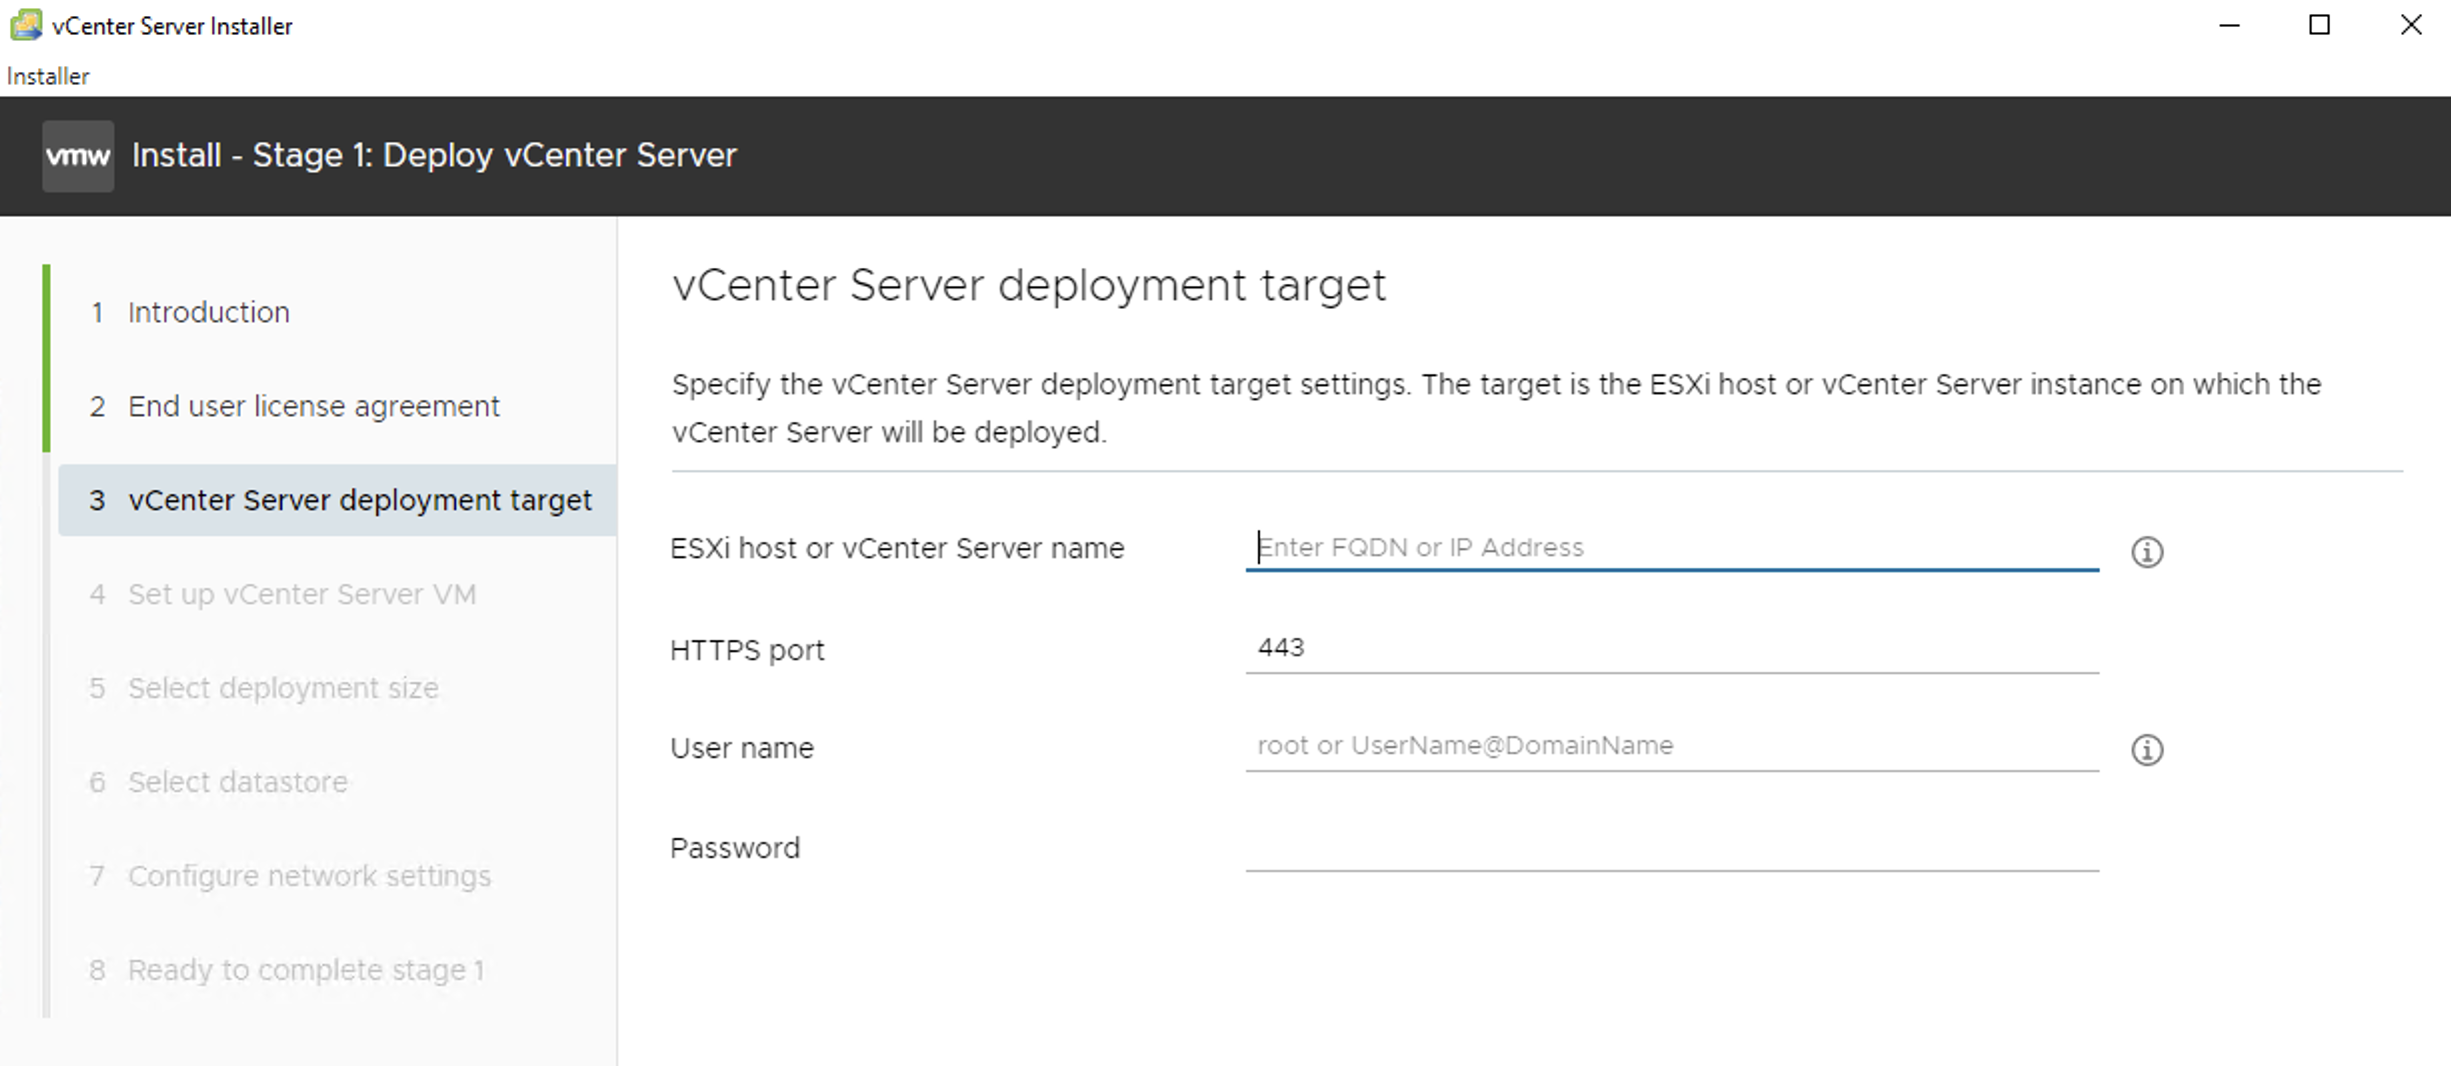Focus the User name input field
The height and width of the screenshot is (1066, 2451).
pyautogui.click(x=1672, y=746)
